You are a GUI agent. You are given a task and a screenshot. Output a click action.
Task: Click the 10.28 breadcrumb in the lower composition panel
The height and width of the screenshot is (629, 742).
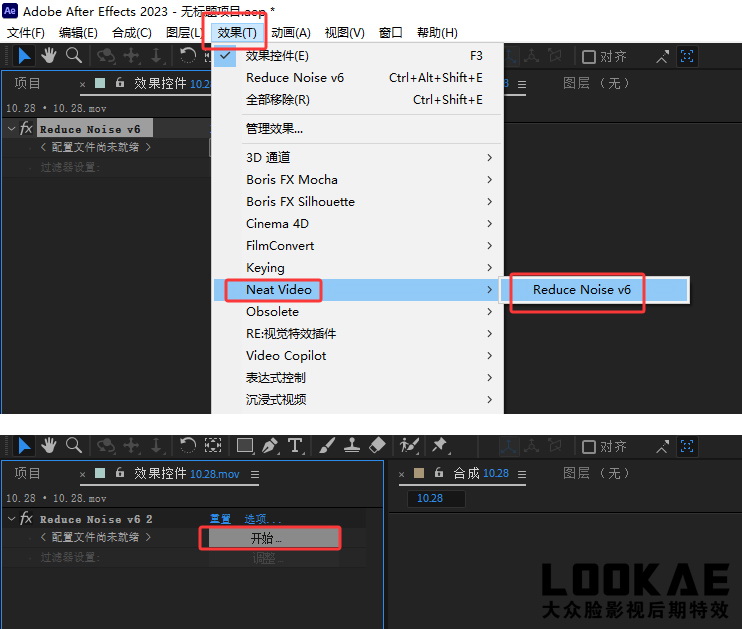click(x=430, y=498)
